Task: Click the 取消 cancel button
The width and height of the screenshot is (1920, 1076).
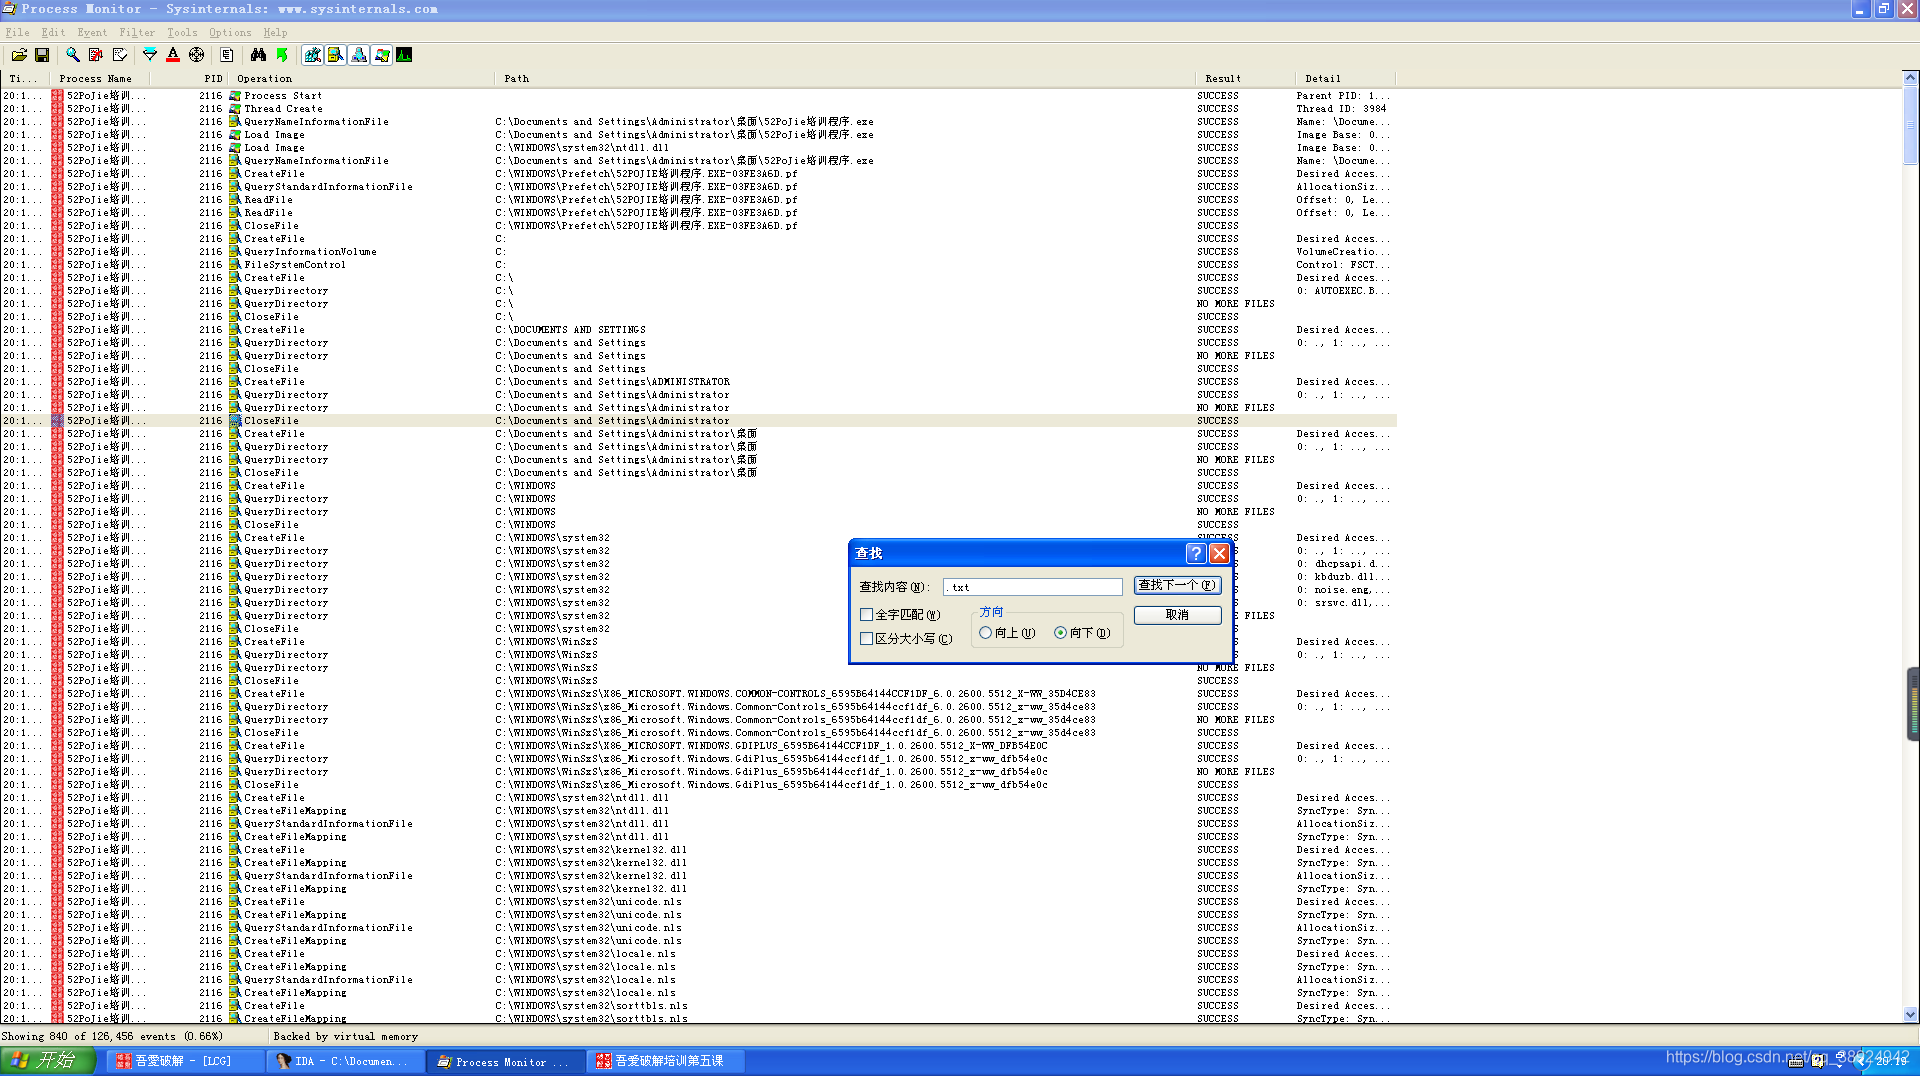Action: [x=1177, y=615]
